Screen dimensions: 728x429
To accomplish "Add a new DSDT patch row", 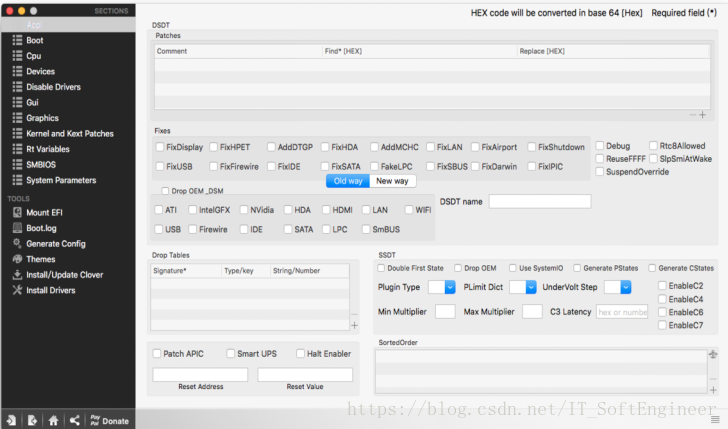I will pyautogui.click(x=702, y=115).
